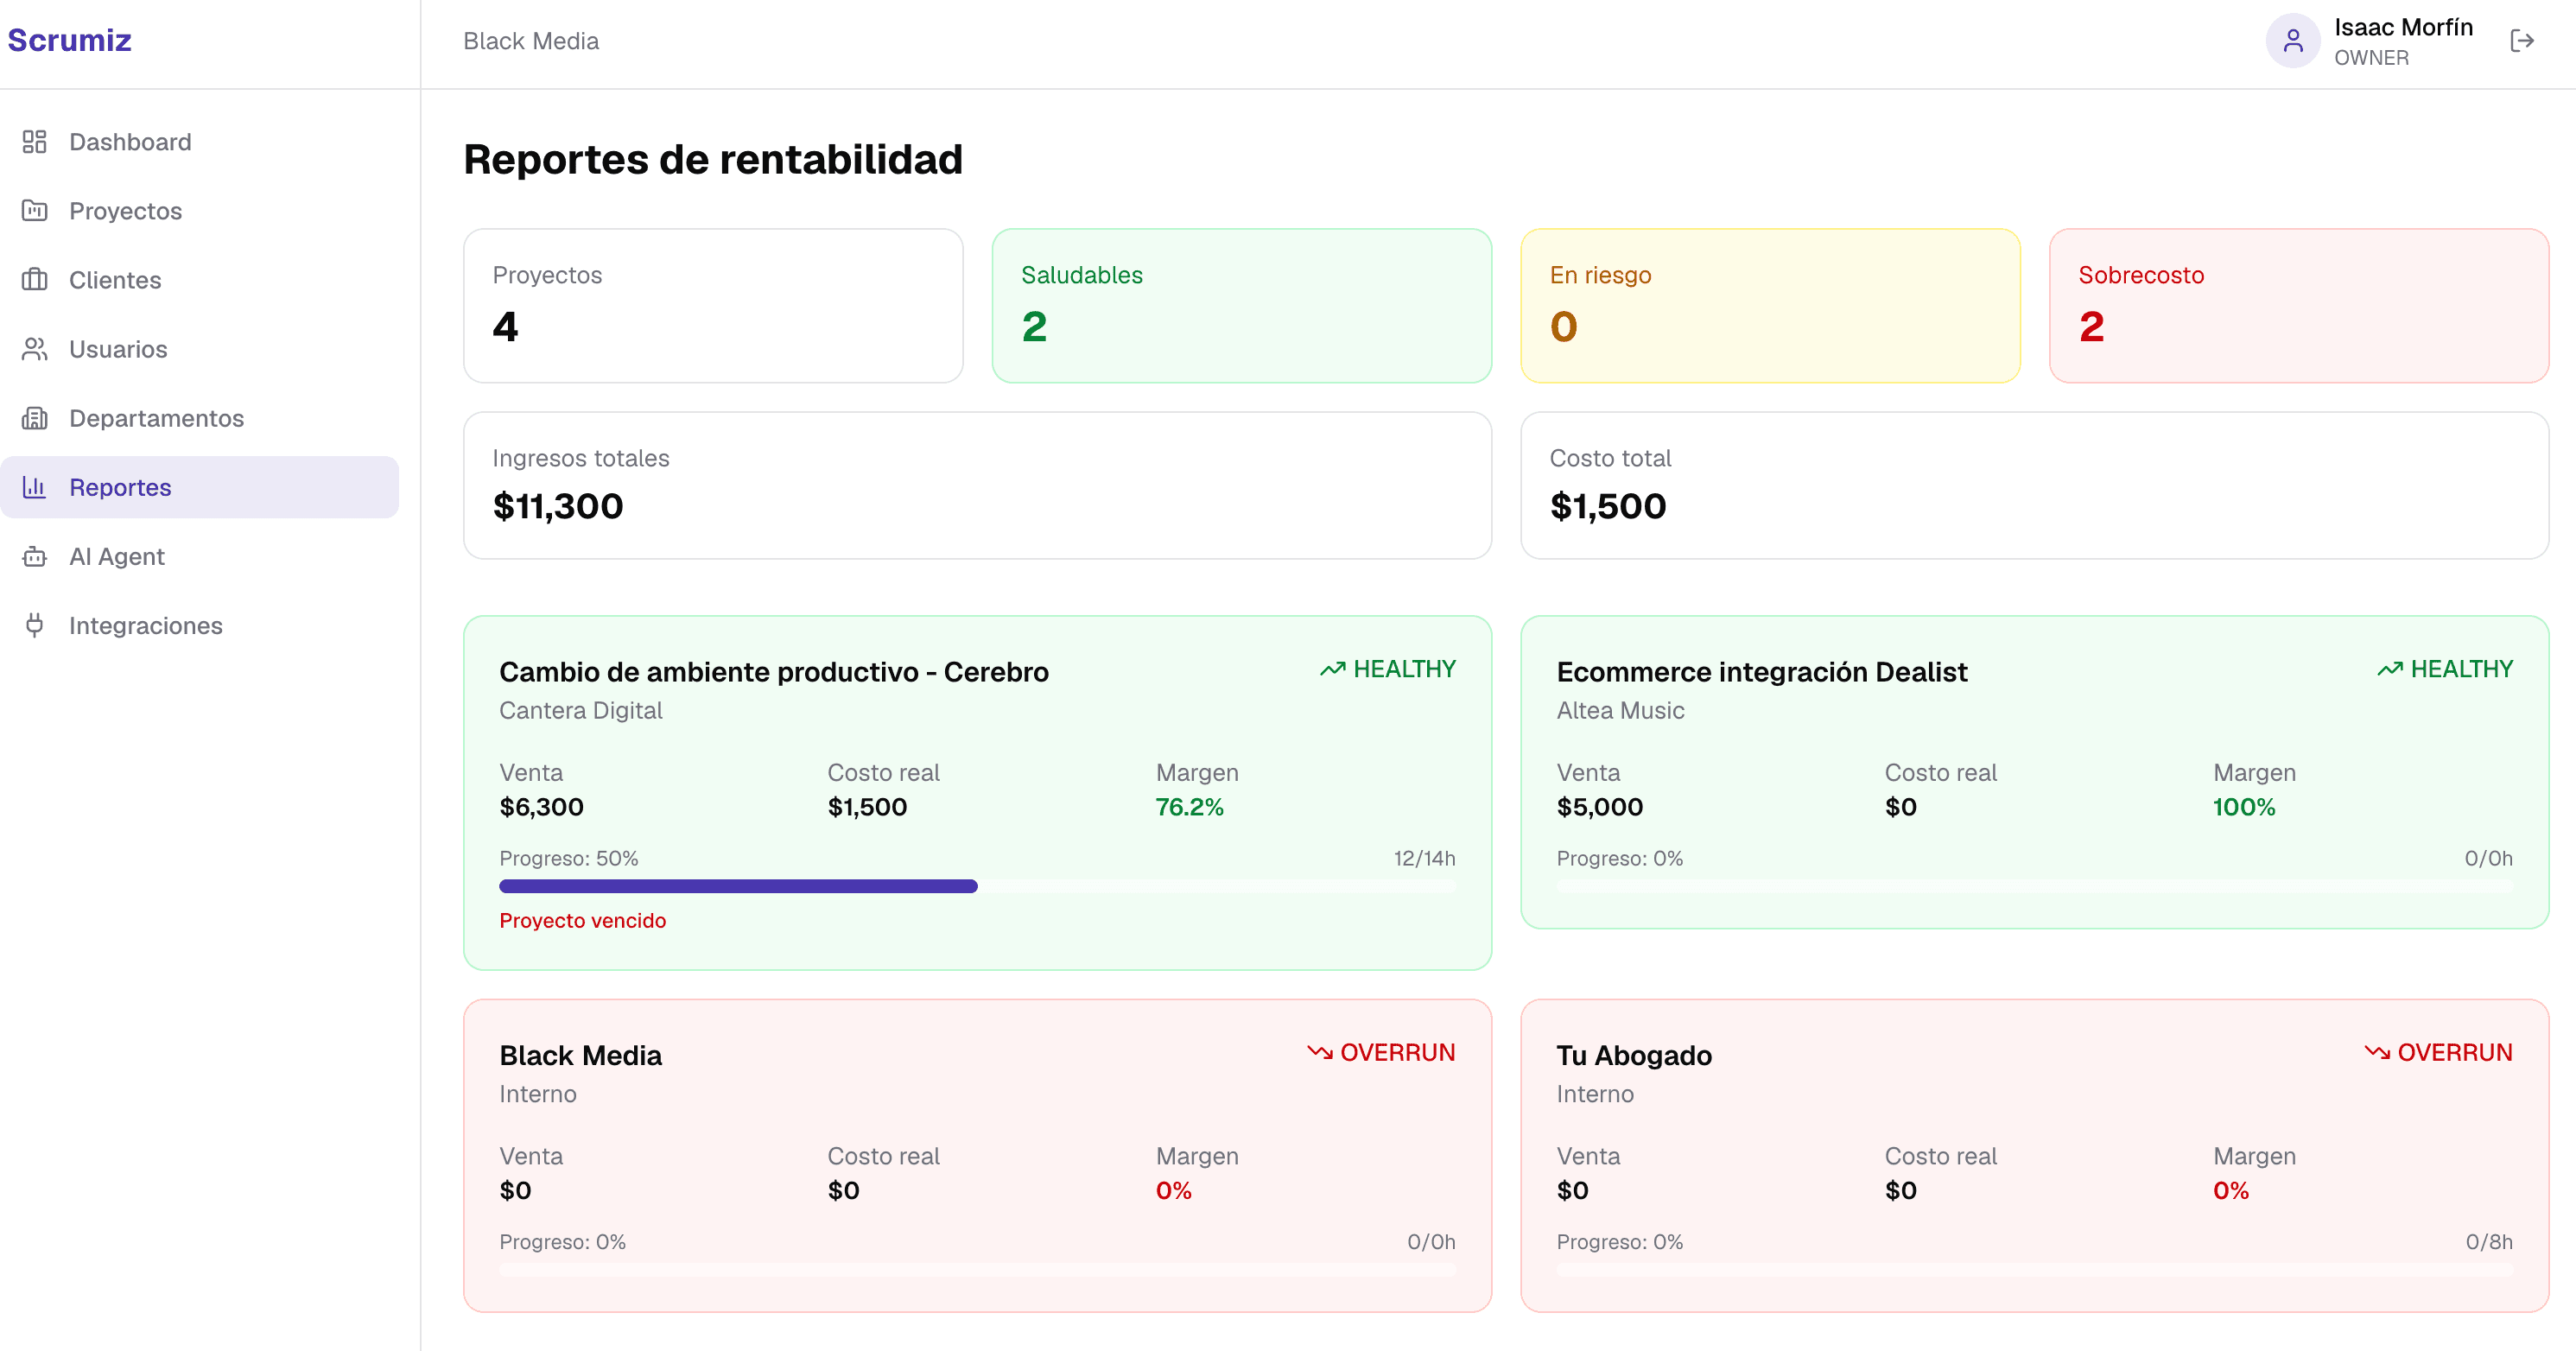Click the logout icon next to Isaac Morfín
2576x1351 pixels.
click(x=2522, y=41)
